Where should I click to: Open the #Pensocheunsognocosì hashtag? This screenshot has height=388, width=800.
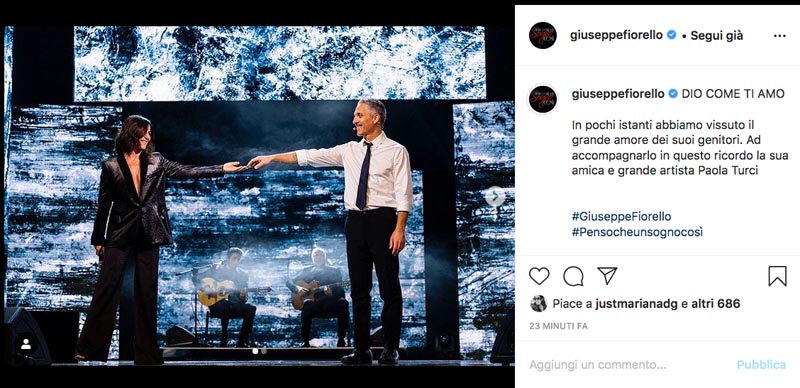tap(637, 232)
